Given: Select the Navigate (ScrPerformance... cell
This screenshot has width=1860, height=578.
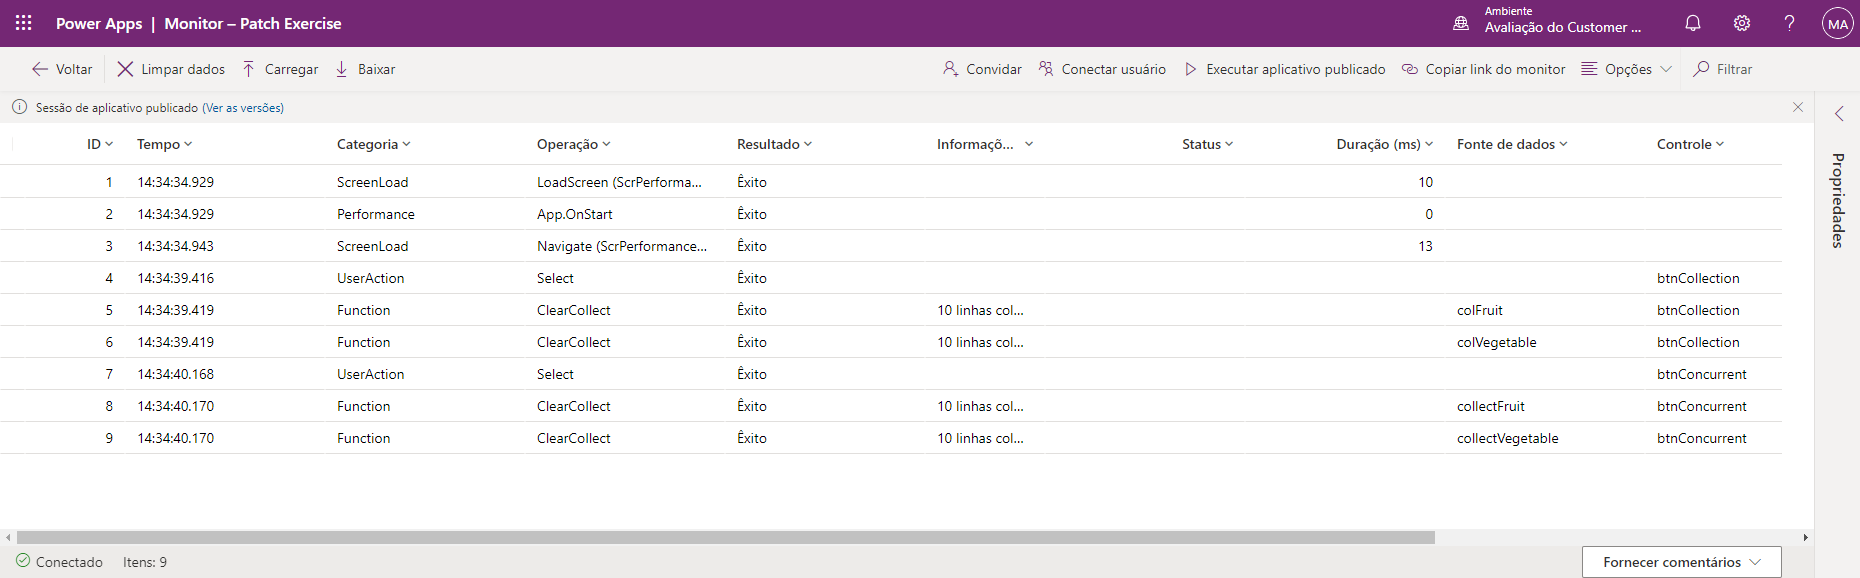Looking at the screenshot, I should pyautogui.click(x=622, y=246).
